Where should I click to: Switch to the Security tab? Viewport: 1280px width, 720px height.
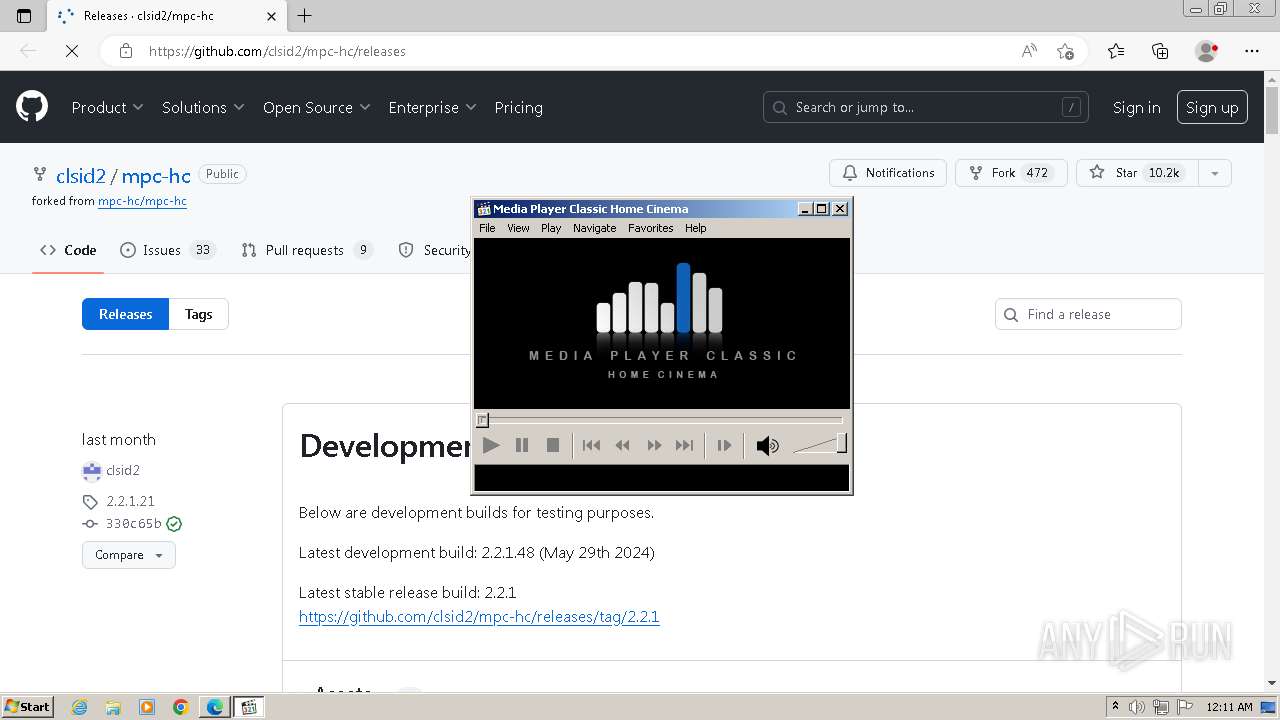tap(434, 250)
